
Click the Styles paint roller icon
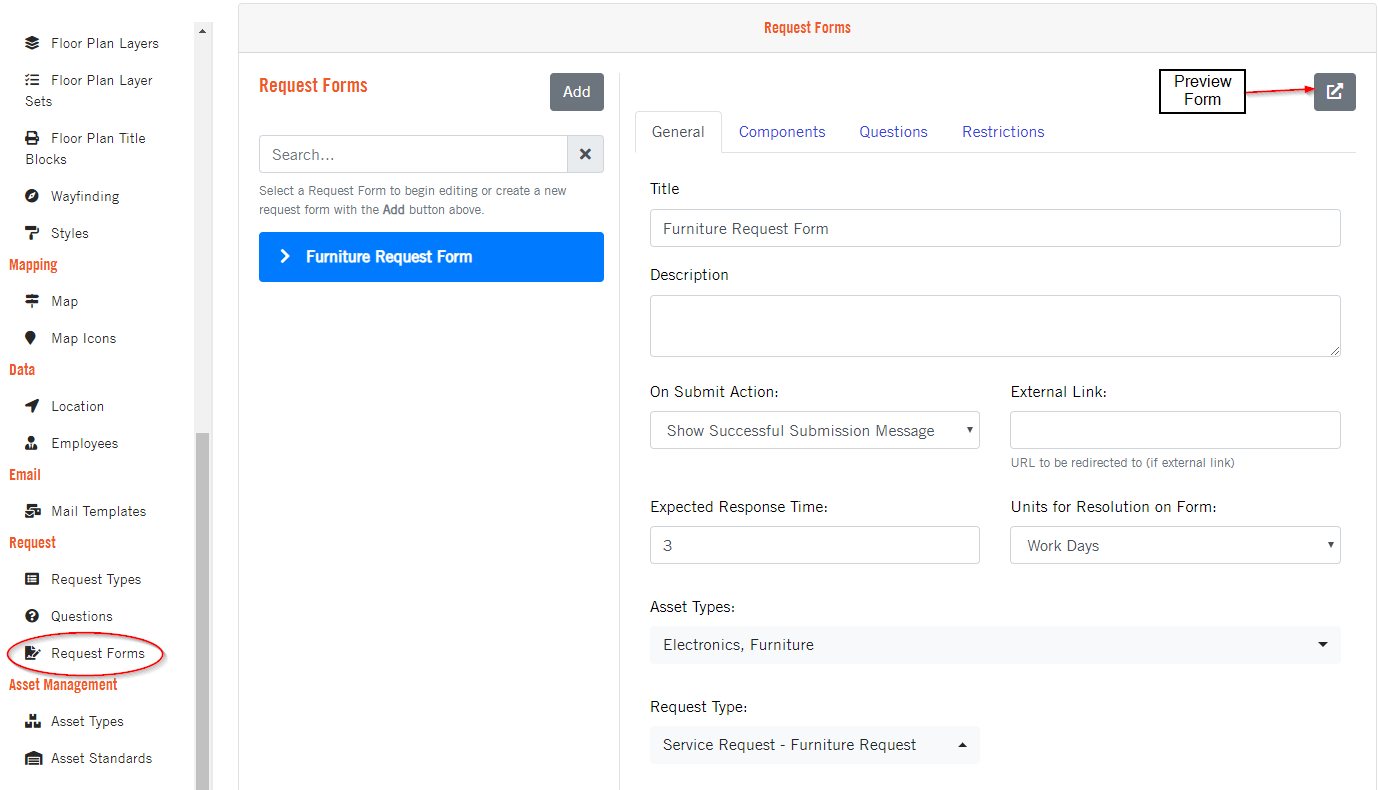click(32, 233)
